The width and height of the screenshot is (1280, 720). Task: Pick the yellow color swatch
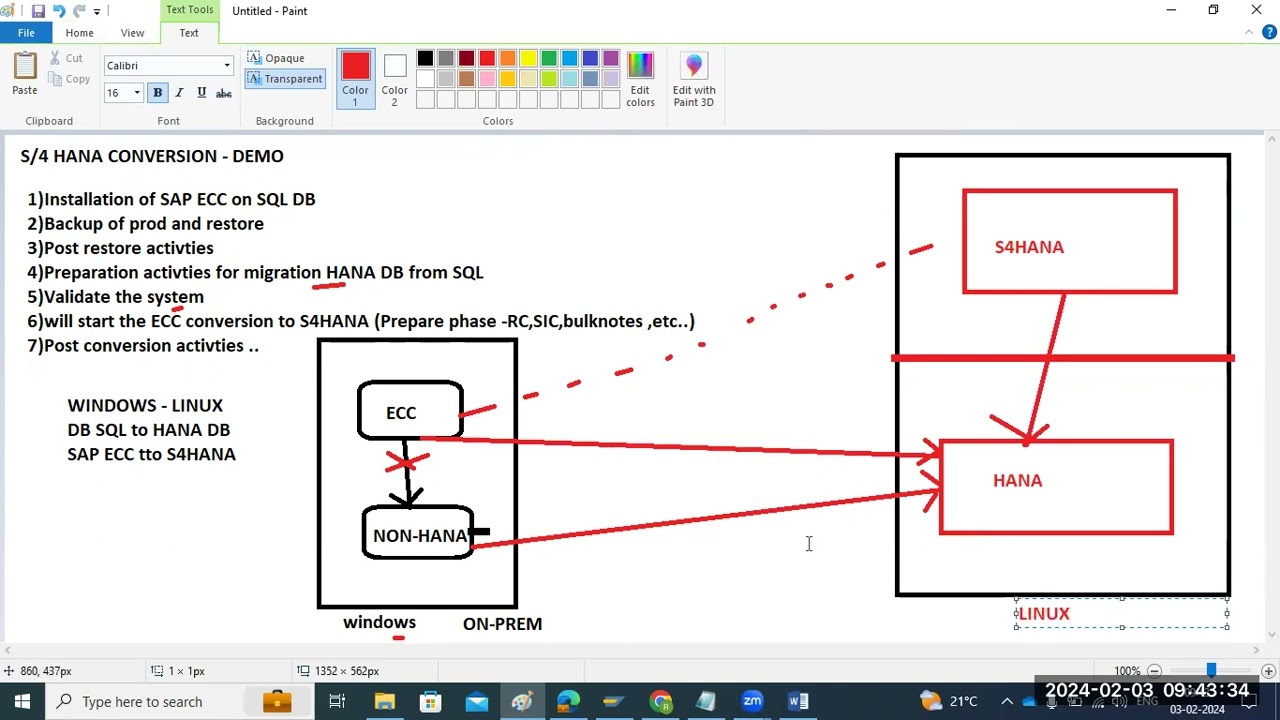[x=528, y=59]
